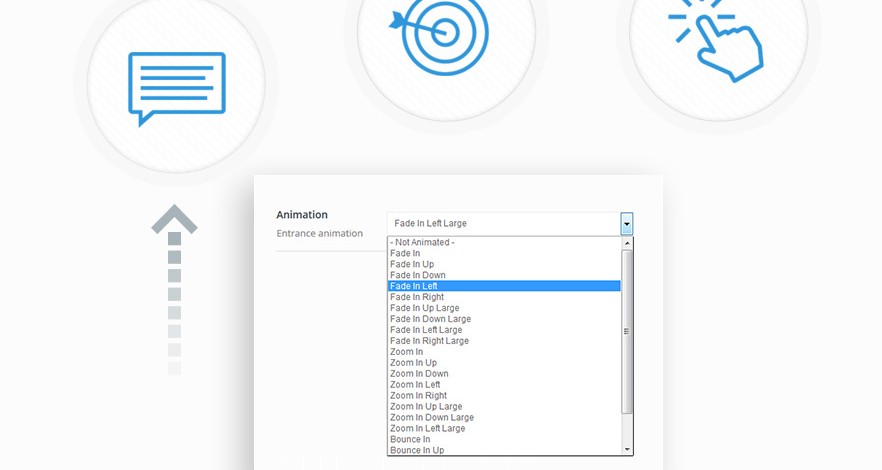The height and width of the screenshot is (470, 882).
Task: Choose 'Fade In Up Large' from list
Action: (x=504, y=308)
